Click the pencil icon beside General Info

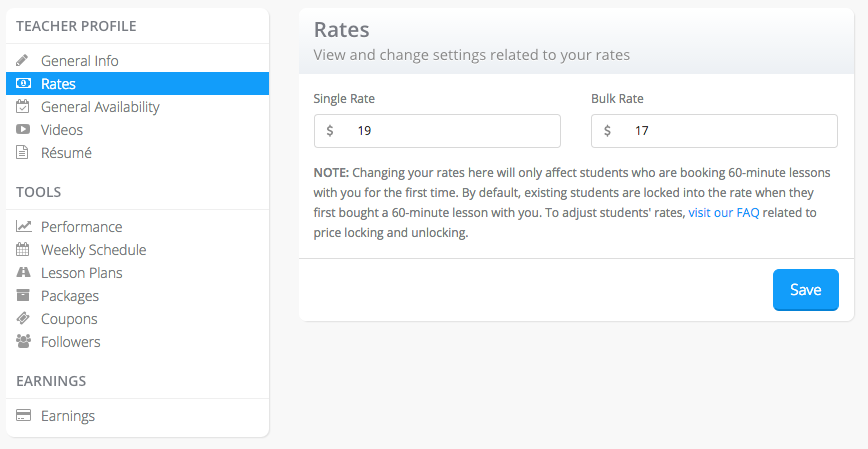point(22,60)
